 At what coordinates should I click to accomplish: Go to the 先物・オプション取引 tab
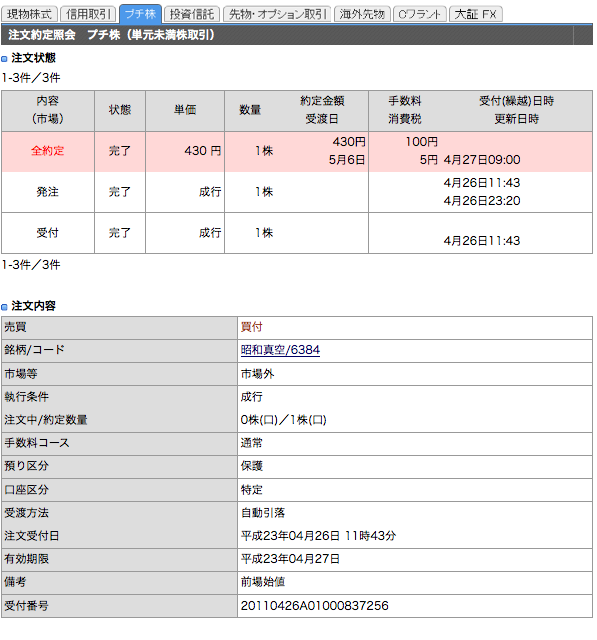point(277,14)
